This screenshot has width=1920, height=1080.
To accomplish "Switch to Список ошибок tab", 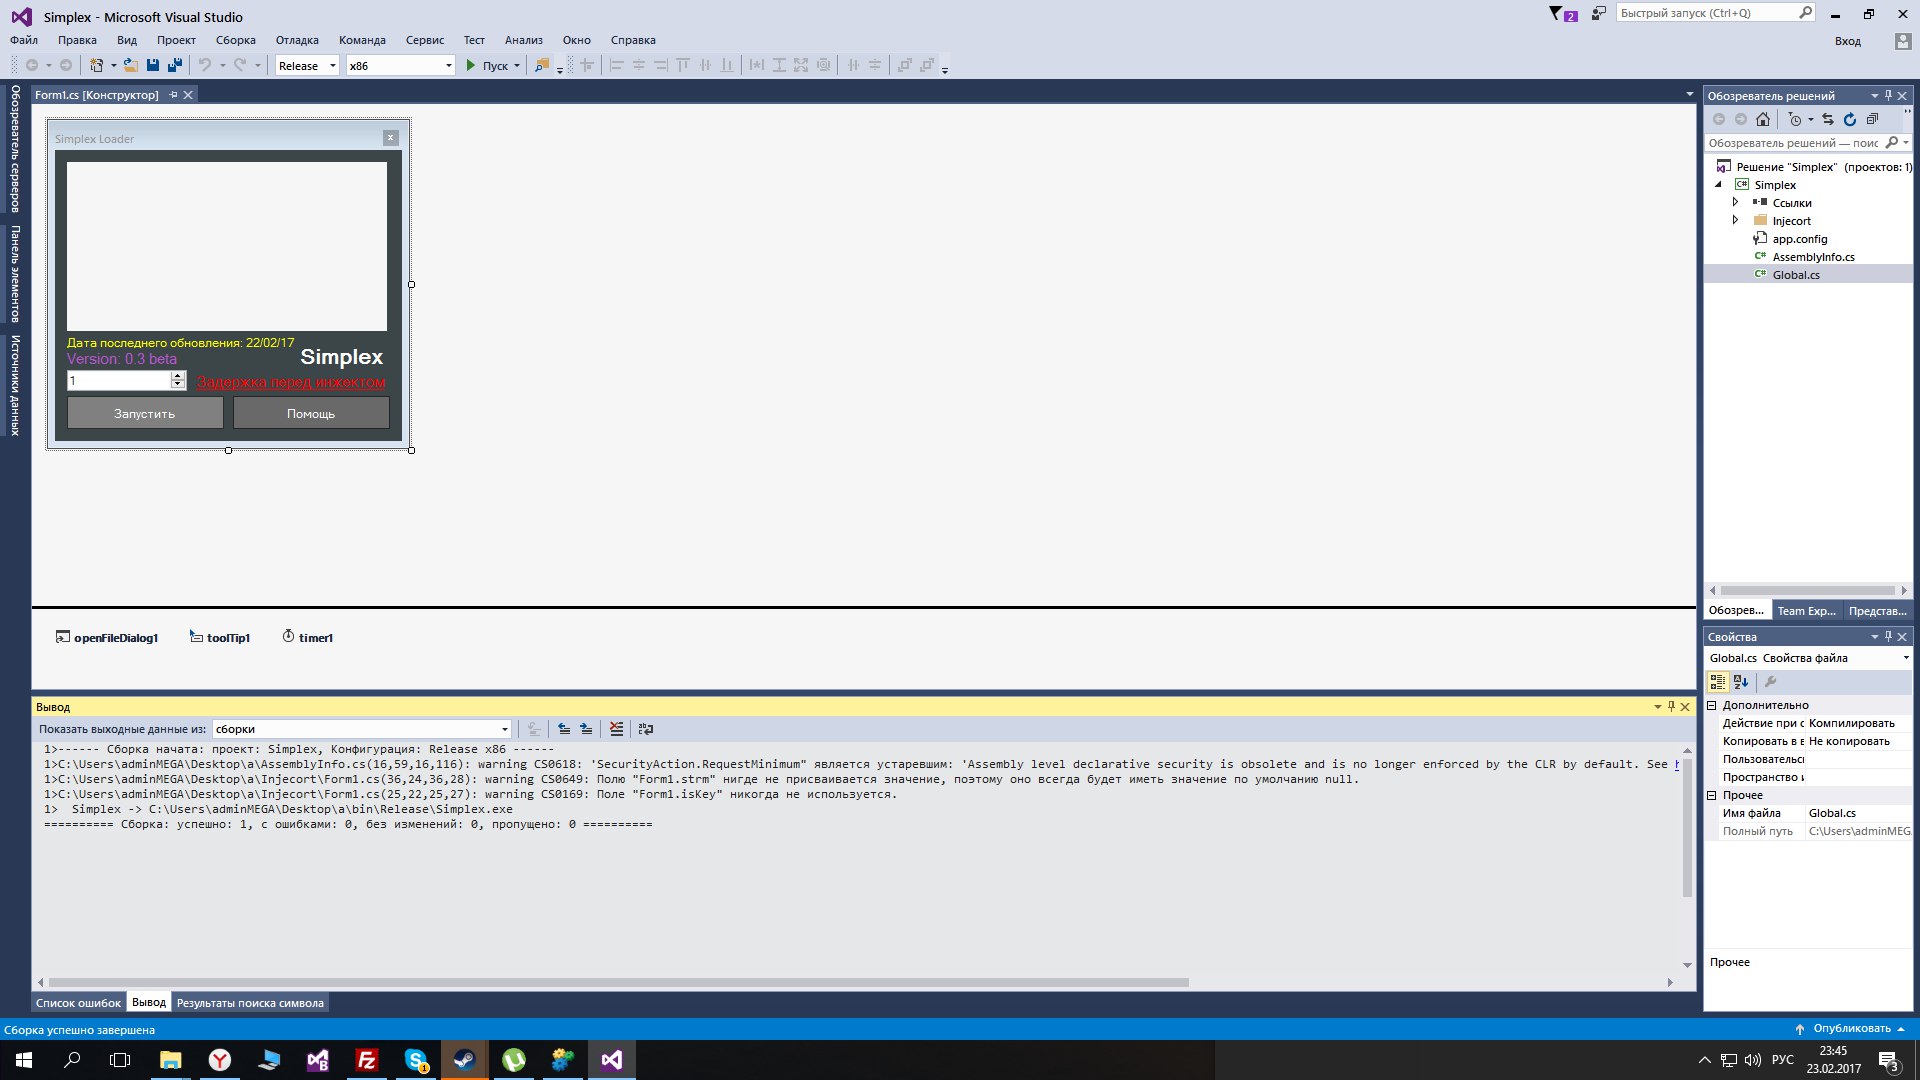I will point(78,1003).
